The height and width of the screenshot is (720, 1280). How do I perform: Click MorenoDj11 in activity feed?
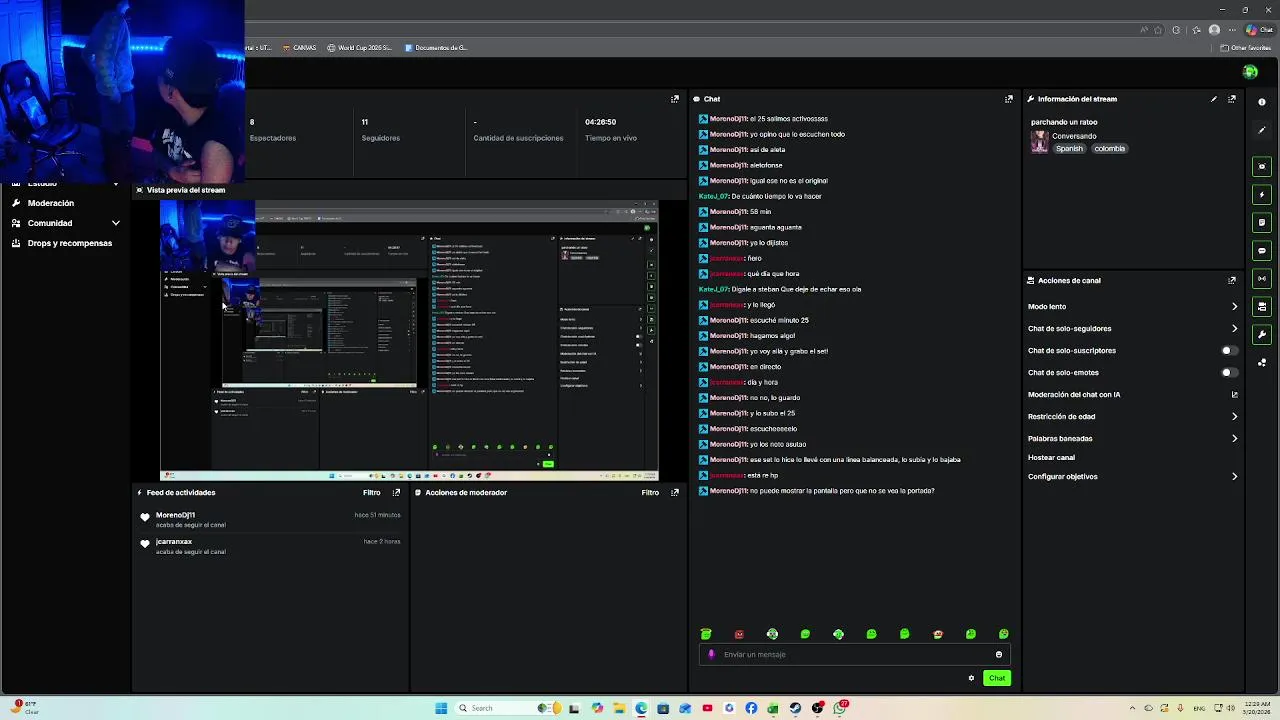point(175,515)
